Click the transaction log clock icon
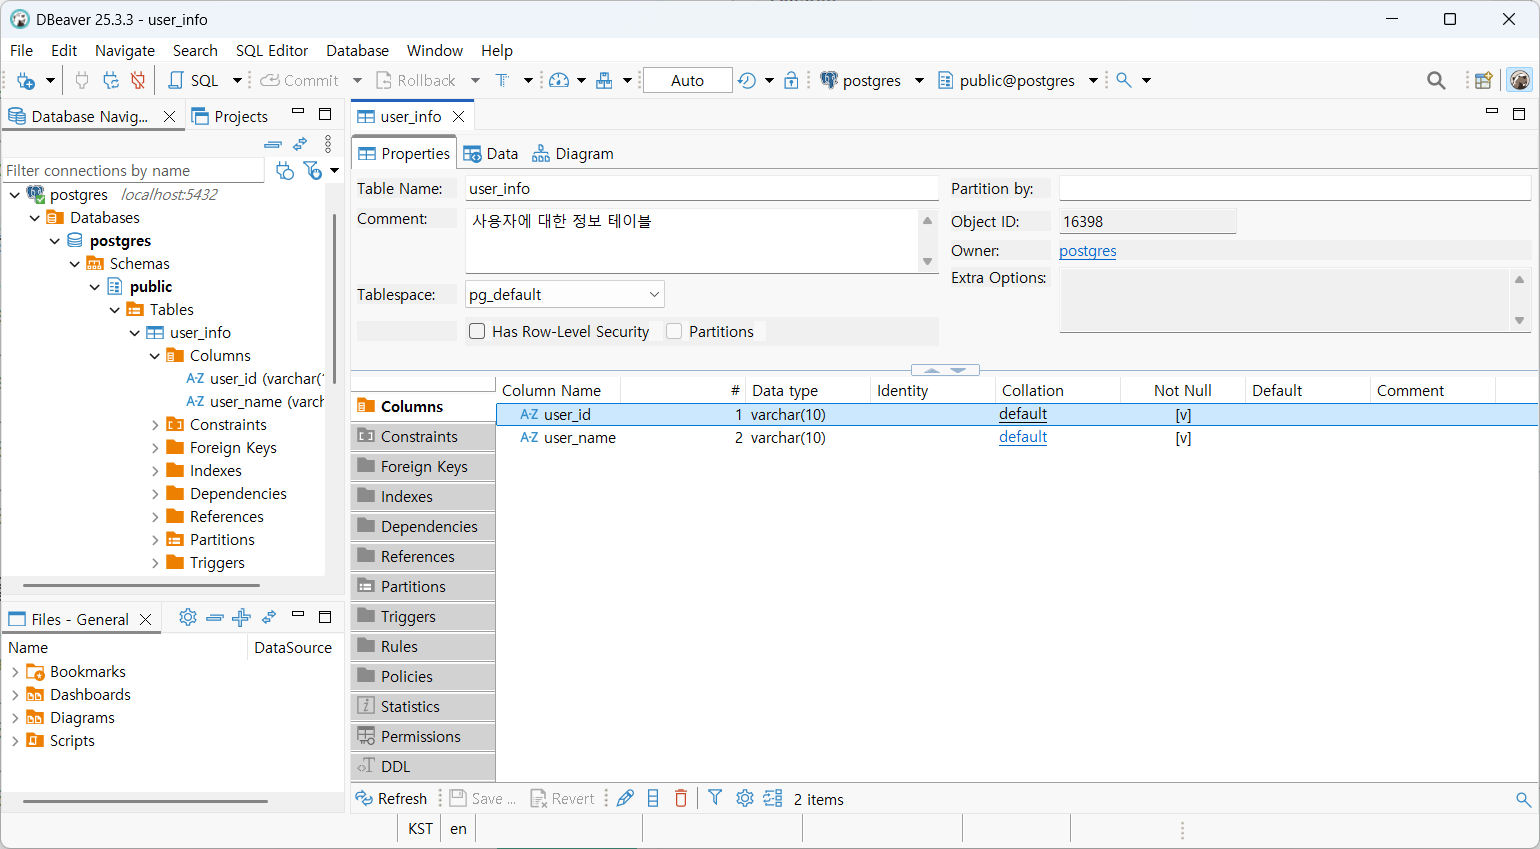Viewport: 1540px width, 849px height. (747, 81)
